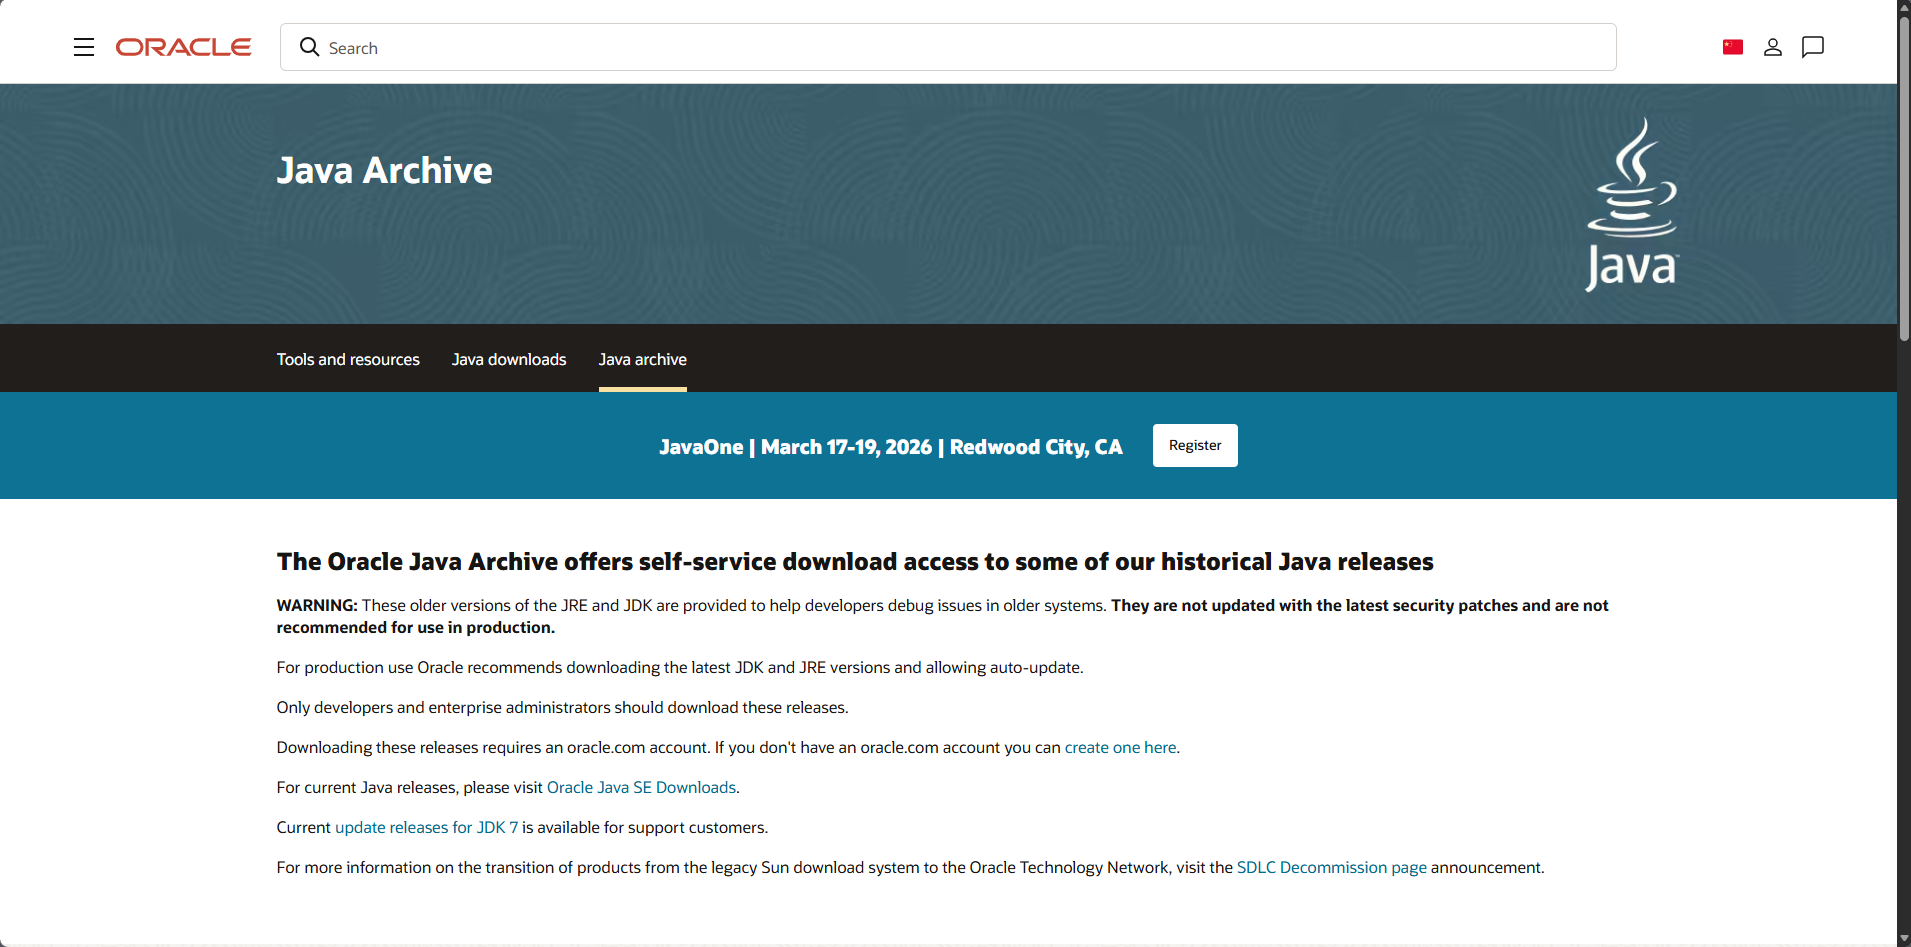Switch to Java downloads tab

(x=509, y=359)
